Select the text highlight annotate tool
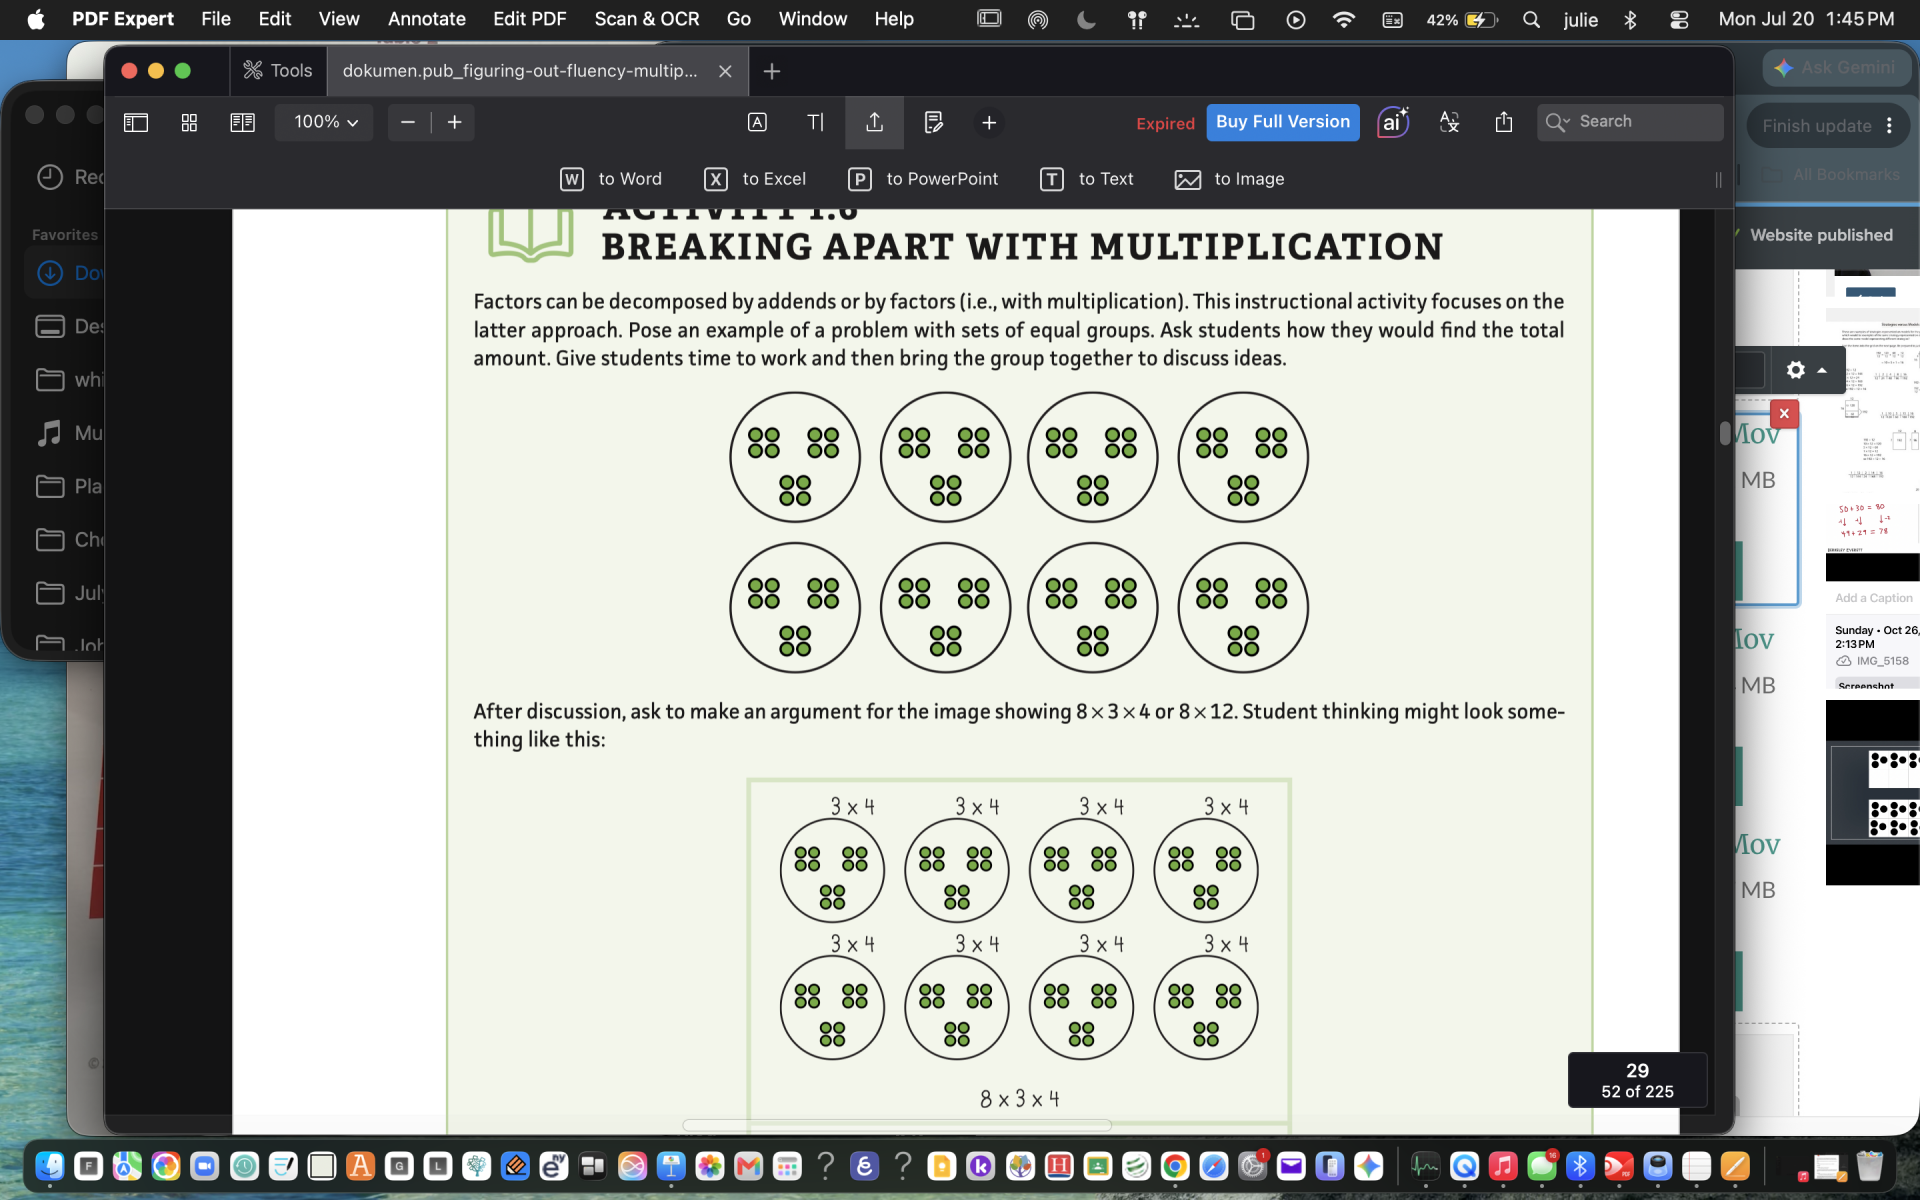The width and height of the screenshot is (1920, 1200). 757,122
